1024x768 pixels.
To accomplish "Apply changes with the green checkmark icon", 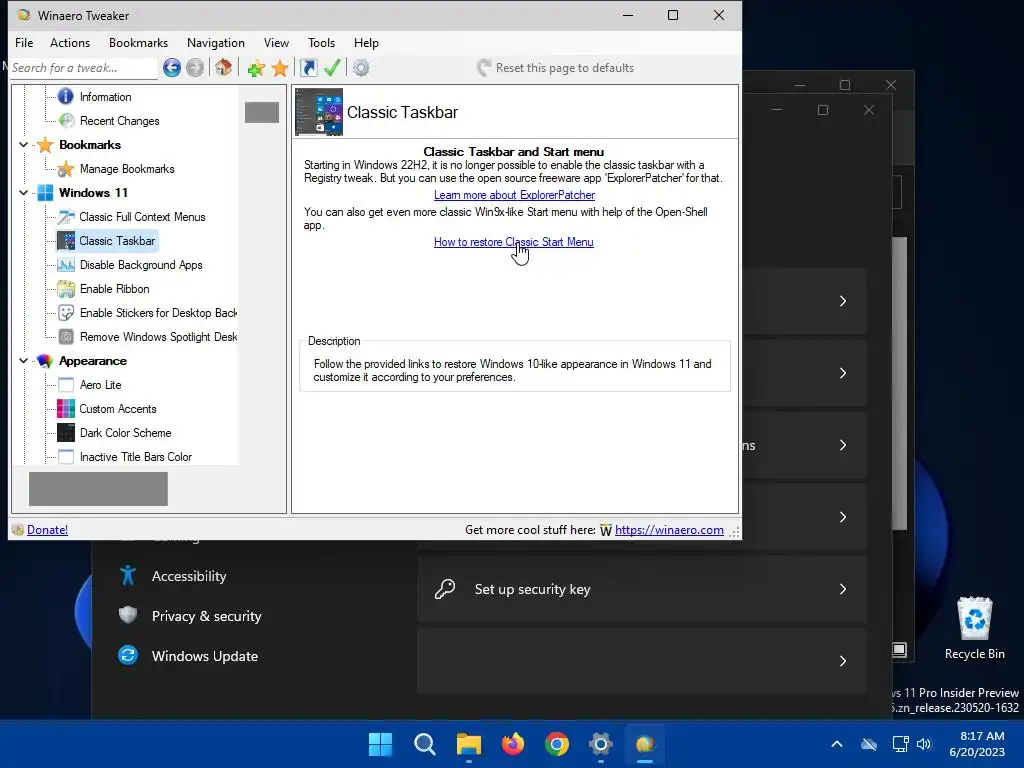I will (332, 67).
